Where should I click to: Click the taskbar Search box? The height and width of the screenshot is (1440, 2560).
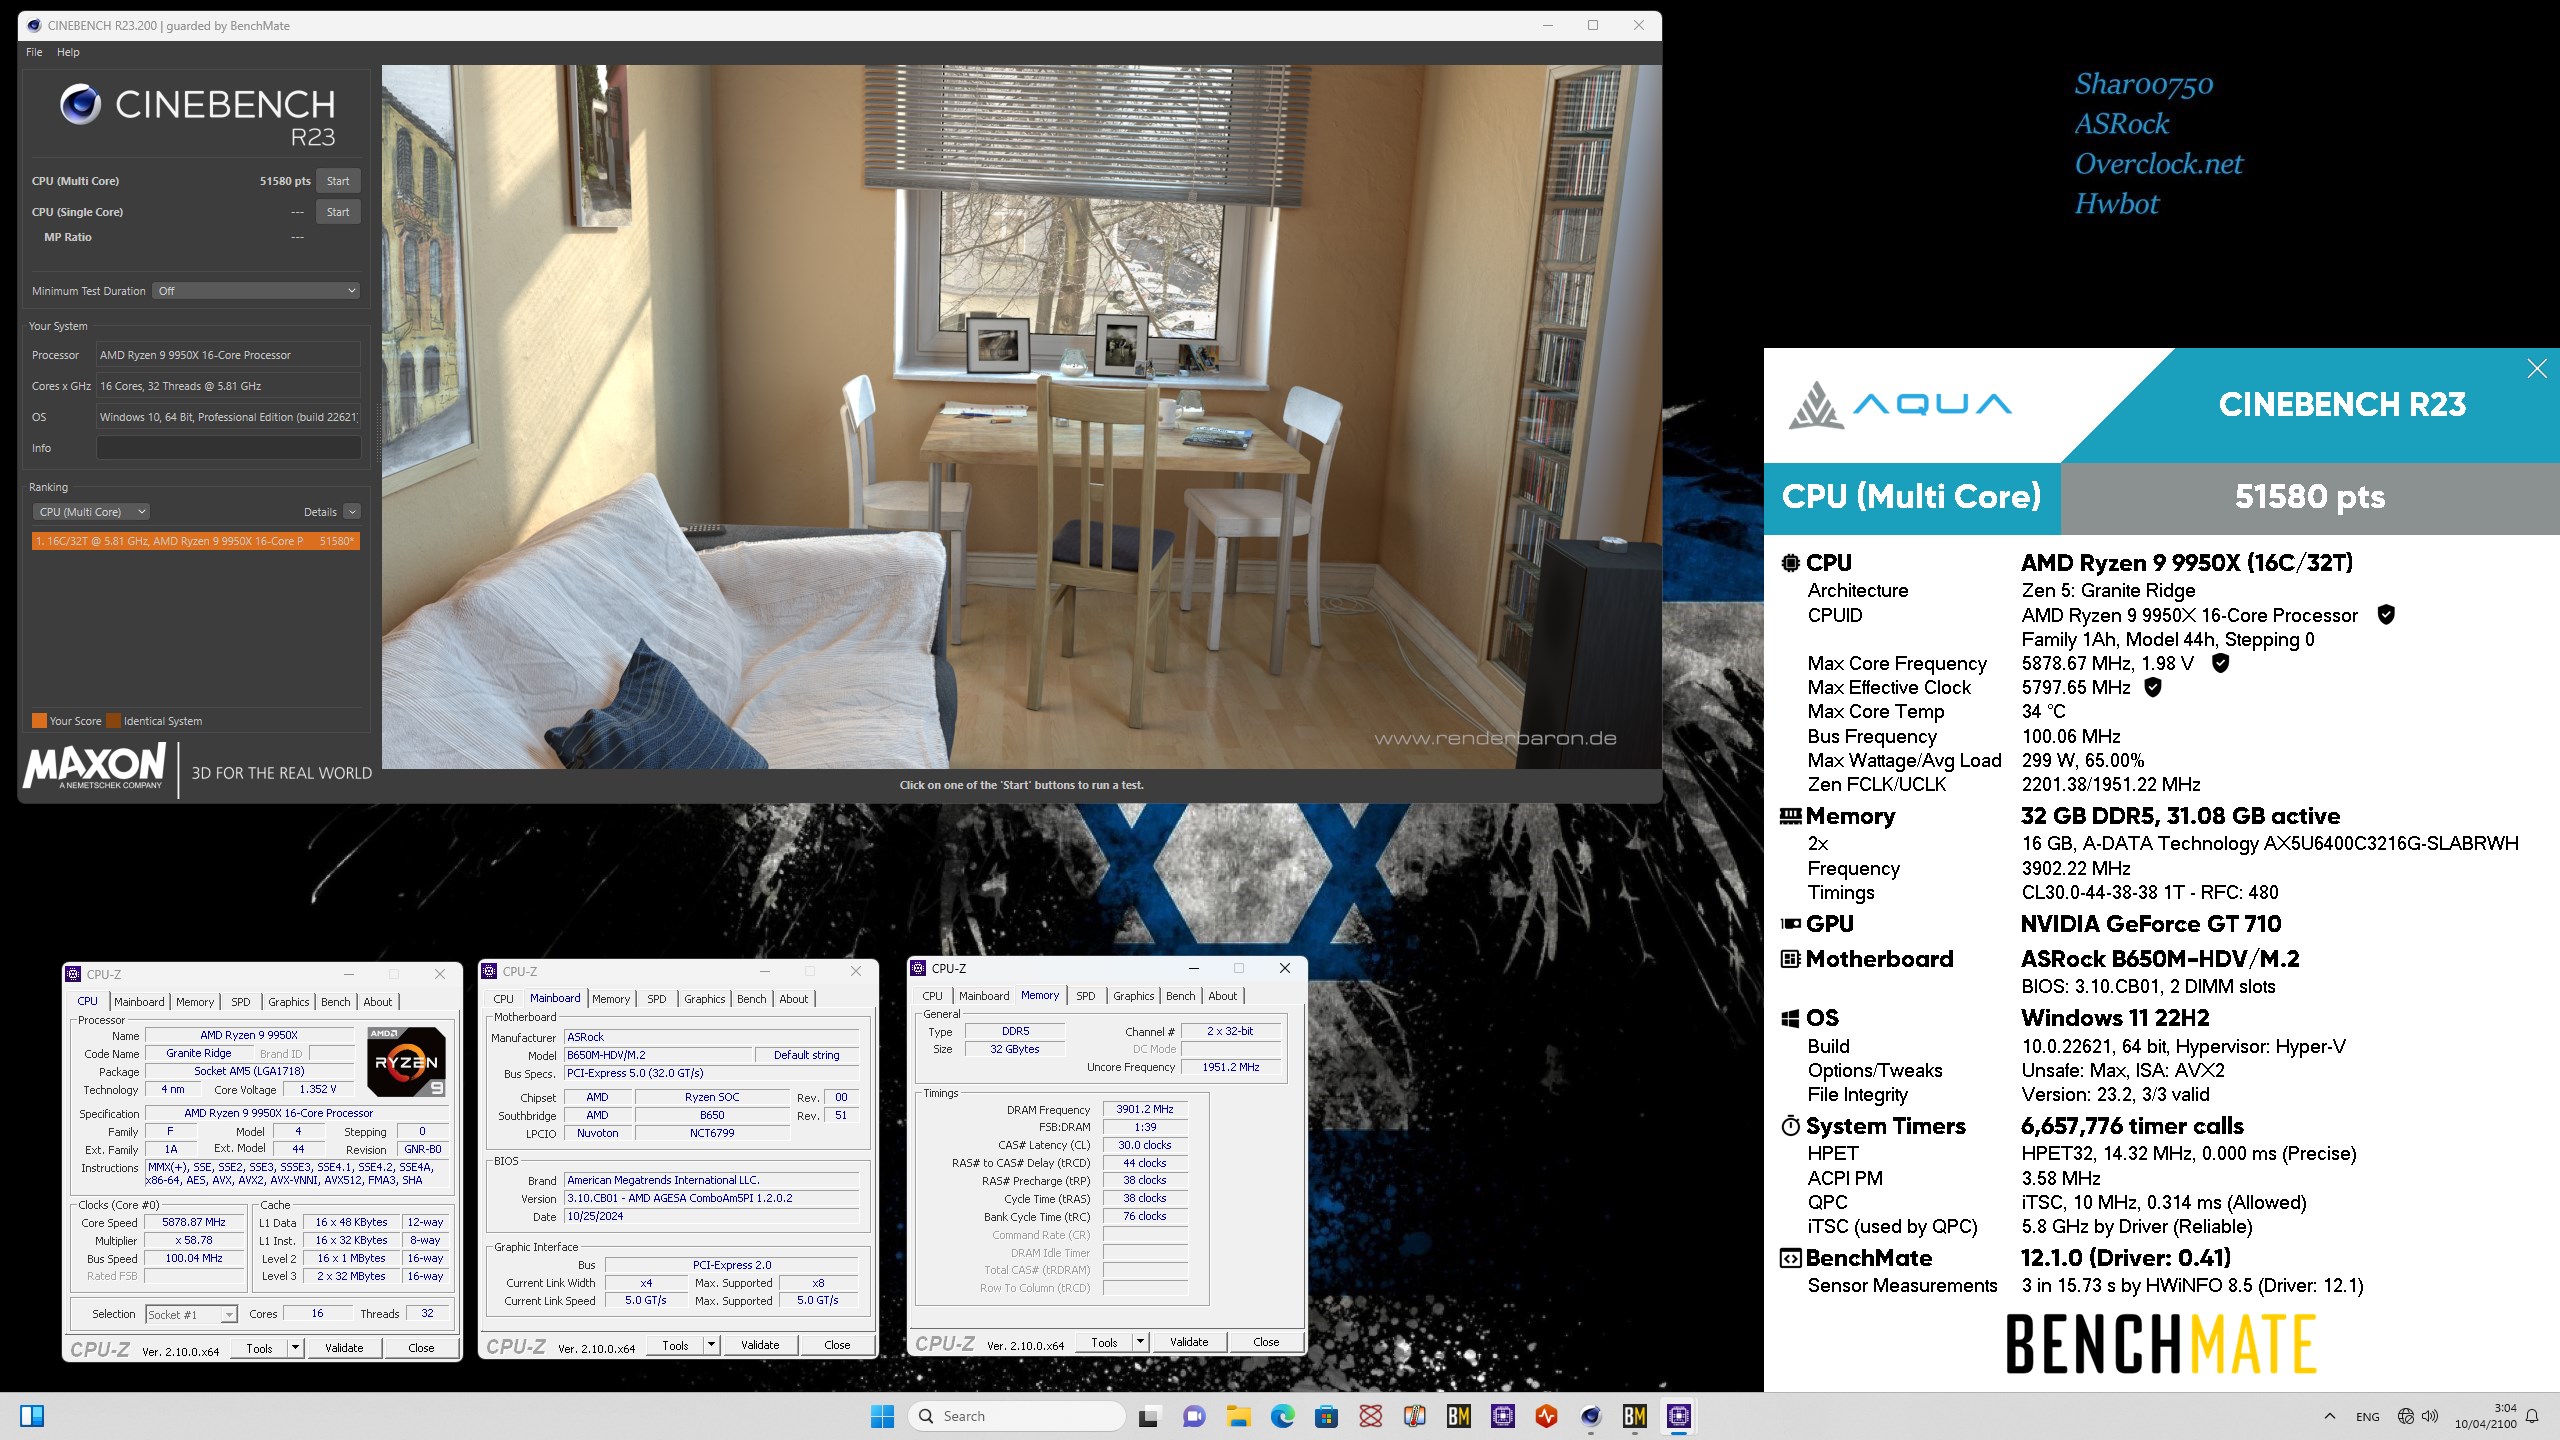tap(1016, 1416)
